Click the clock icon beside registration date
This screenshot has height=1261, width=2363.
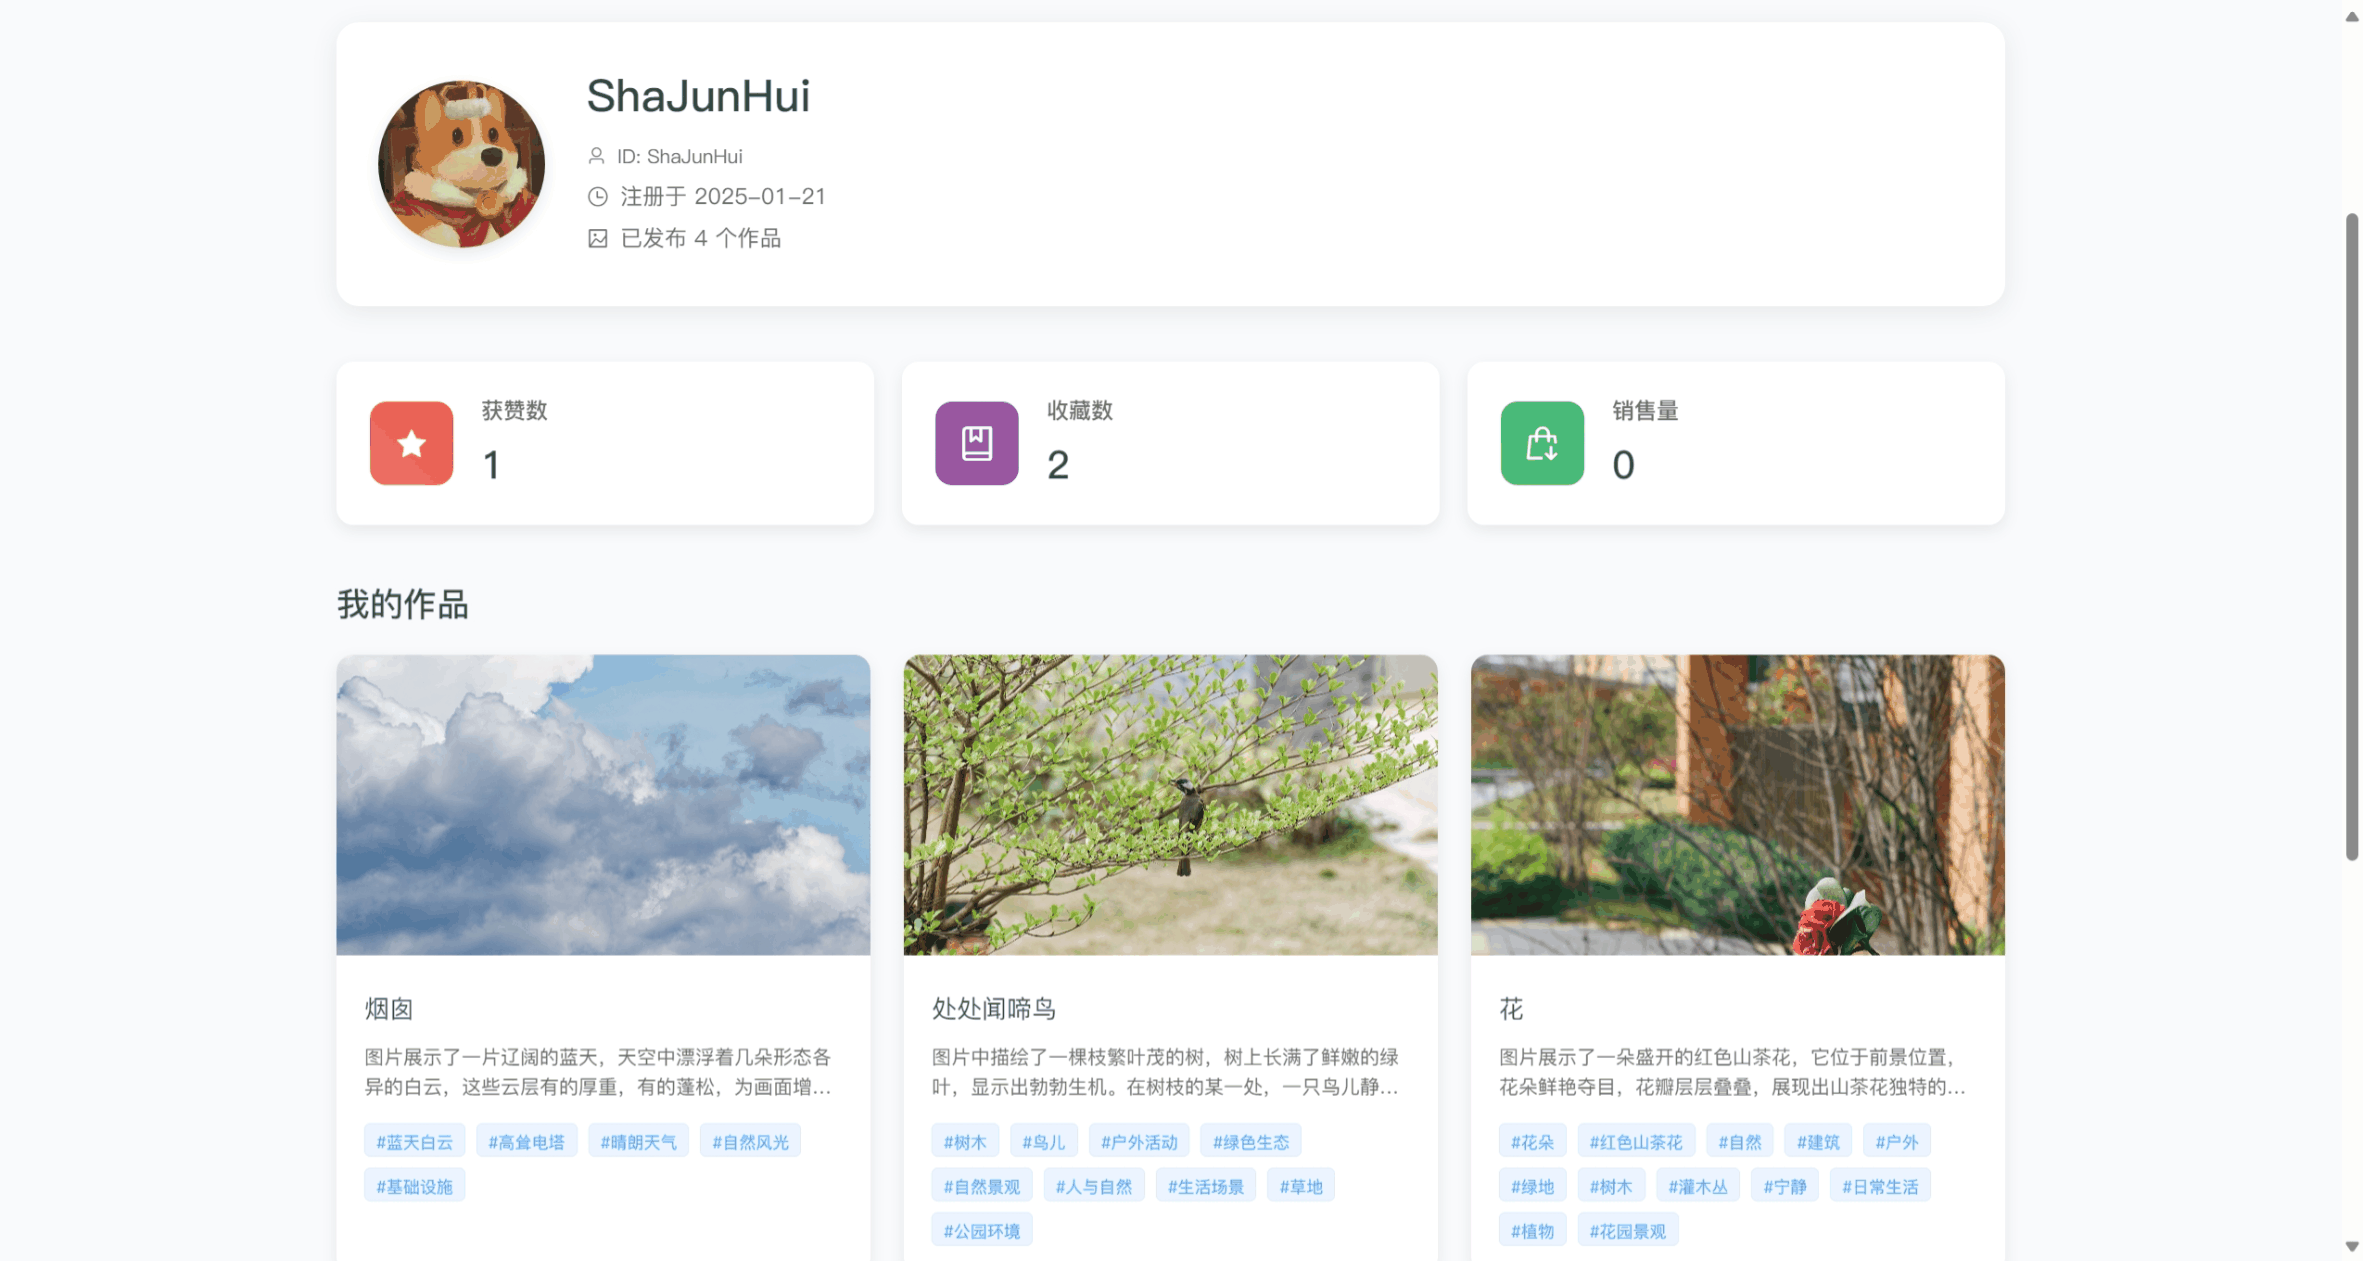click(597, 197)
